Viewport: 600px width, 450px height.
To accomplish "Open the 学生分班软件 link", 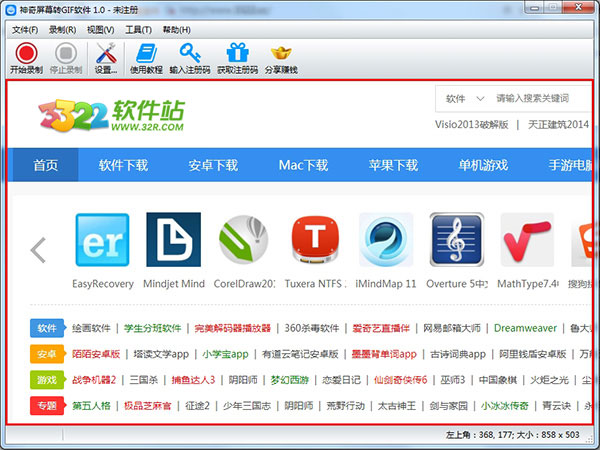I will (x=152, y=328).
